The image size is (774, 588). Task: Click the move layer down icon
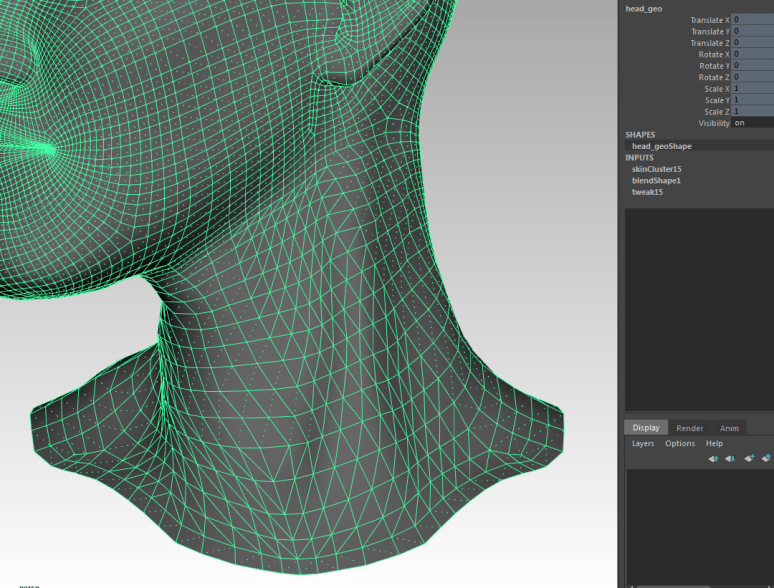point(730,459)
